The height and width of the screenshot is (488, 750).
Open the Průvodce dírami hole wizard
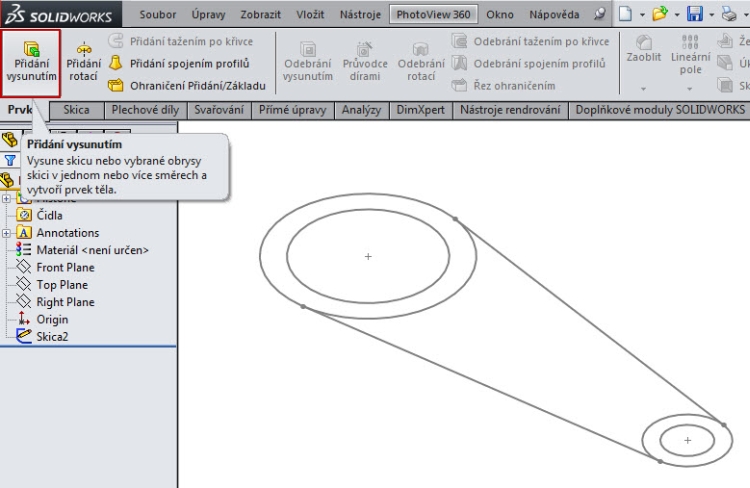pyautogui.click(x=364, y=62)
